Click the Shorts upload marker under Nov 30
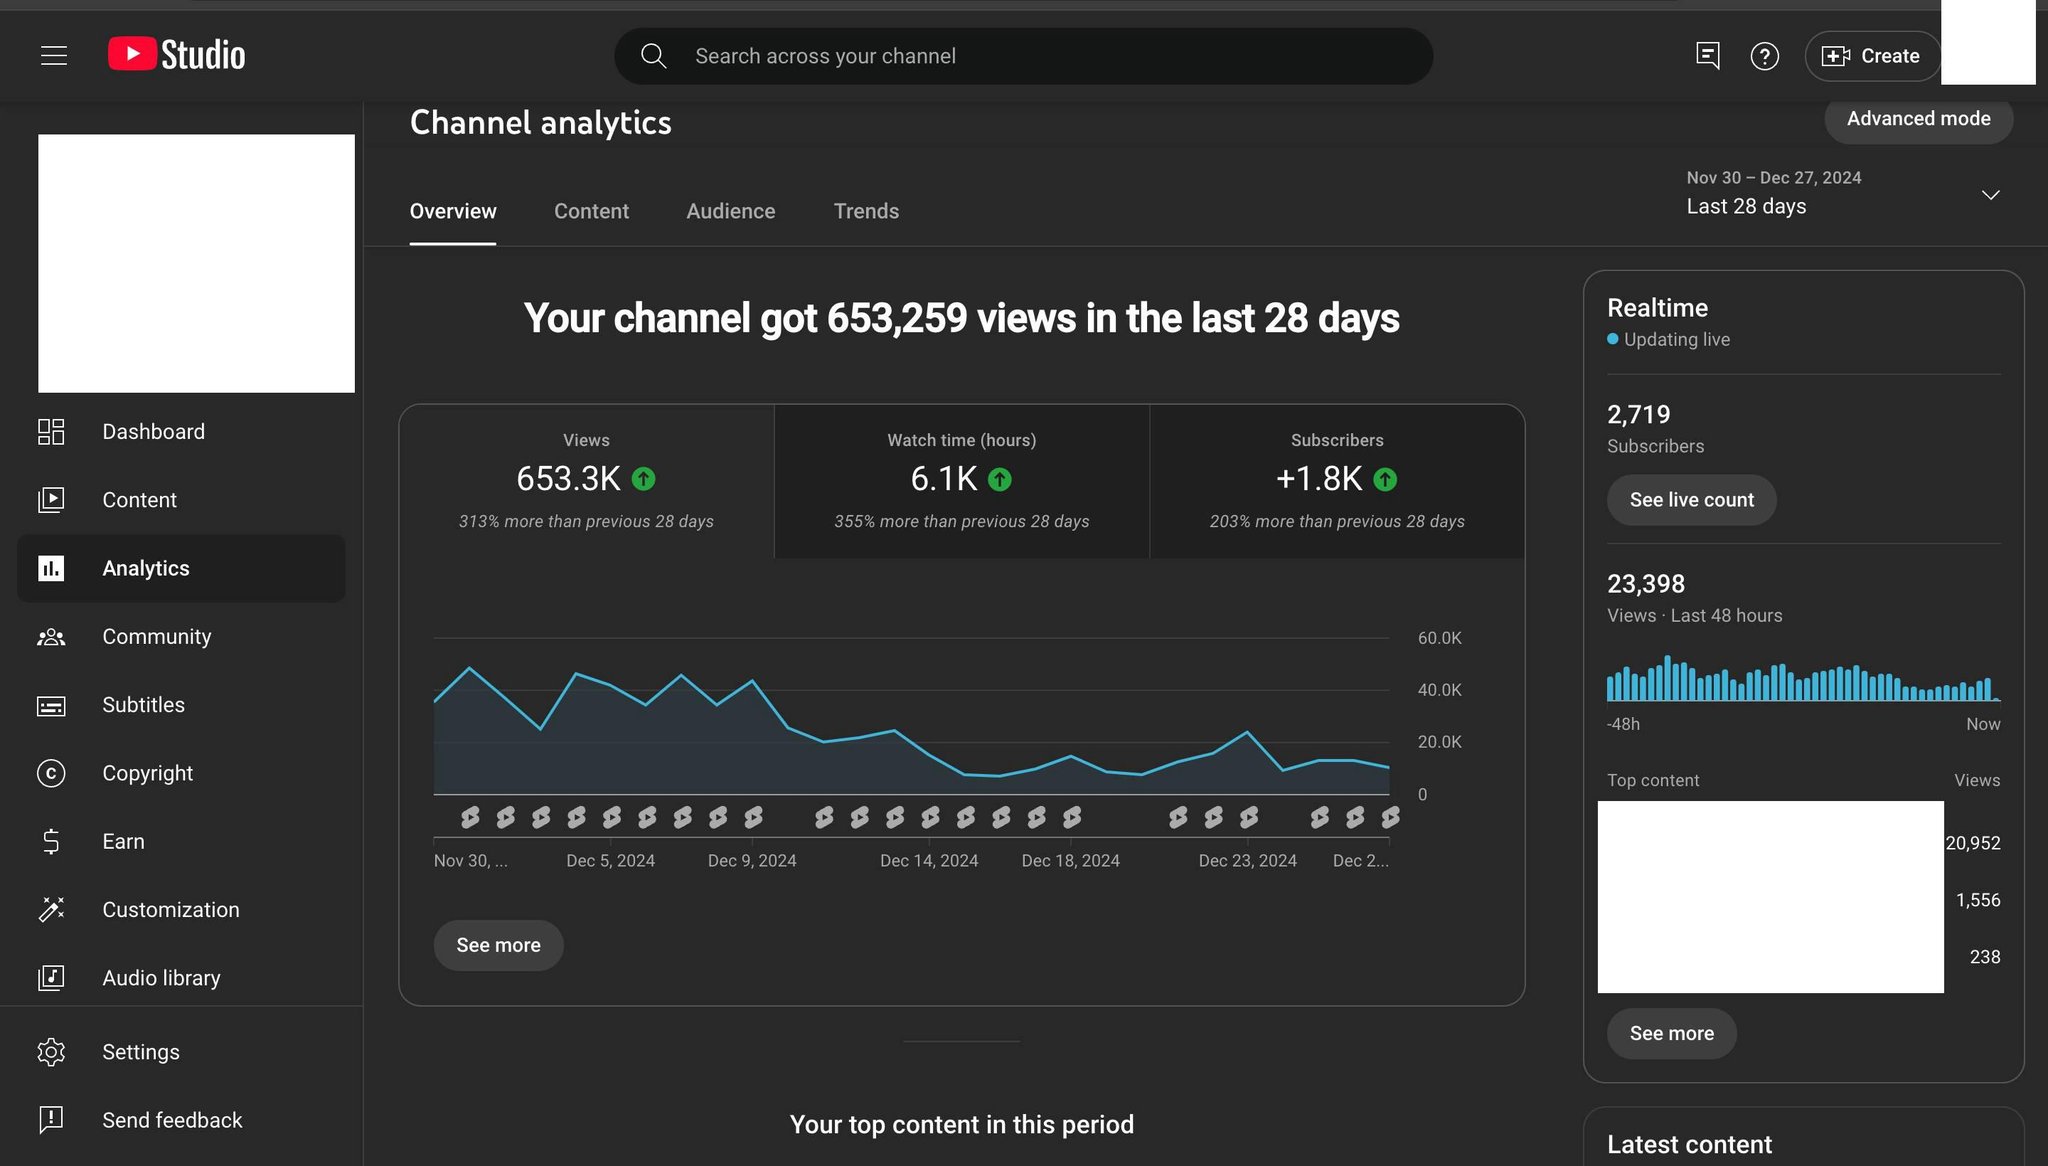The width and height of the screenshot is (2048, 1166). [x=470, y=817]
